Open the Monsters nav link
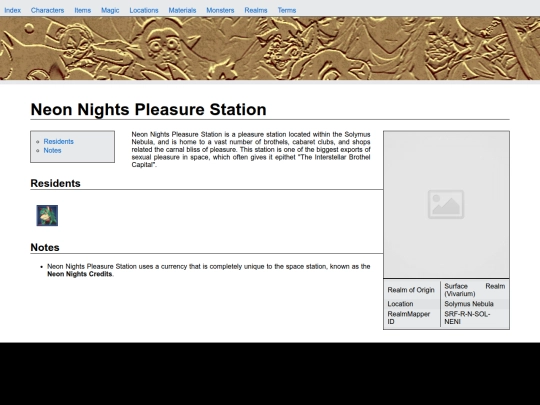This screenshot has height=405, width=540. pyautogui.click(x=220, y=10)
